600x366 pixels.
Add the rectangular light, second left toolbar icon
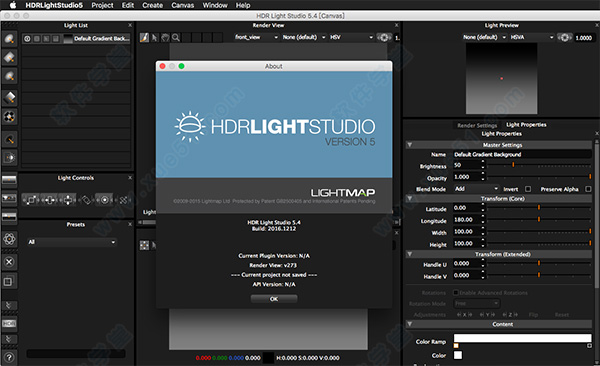pyautogui.click(x=9, y=57)
